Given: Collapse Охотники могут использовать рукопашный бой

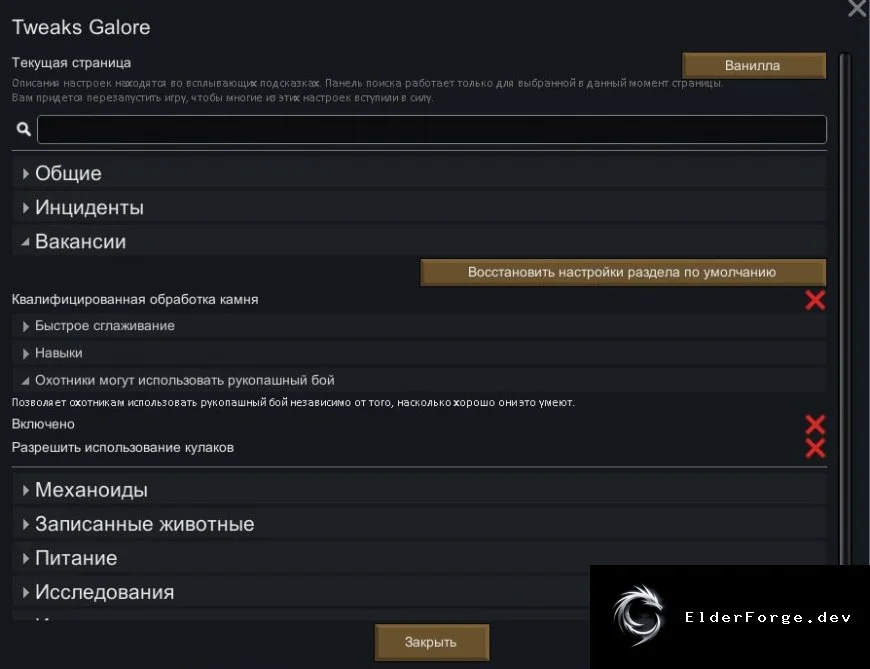Looking at the screenshot, I should 419,381.
